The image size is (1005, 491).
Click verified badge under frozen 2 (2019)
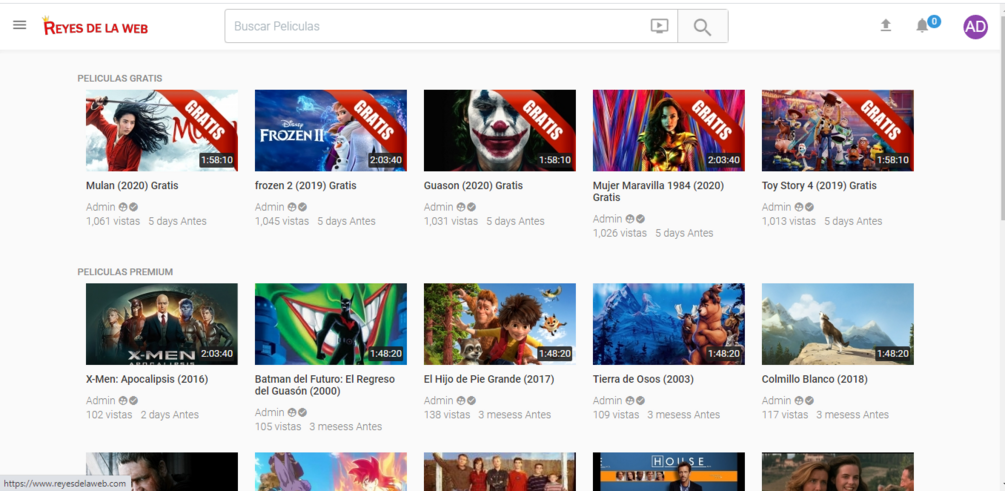[x=303, y=207]
